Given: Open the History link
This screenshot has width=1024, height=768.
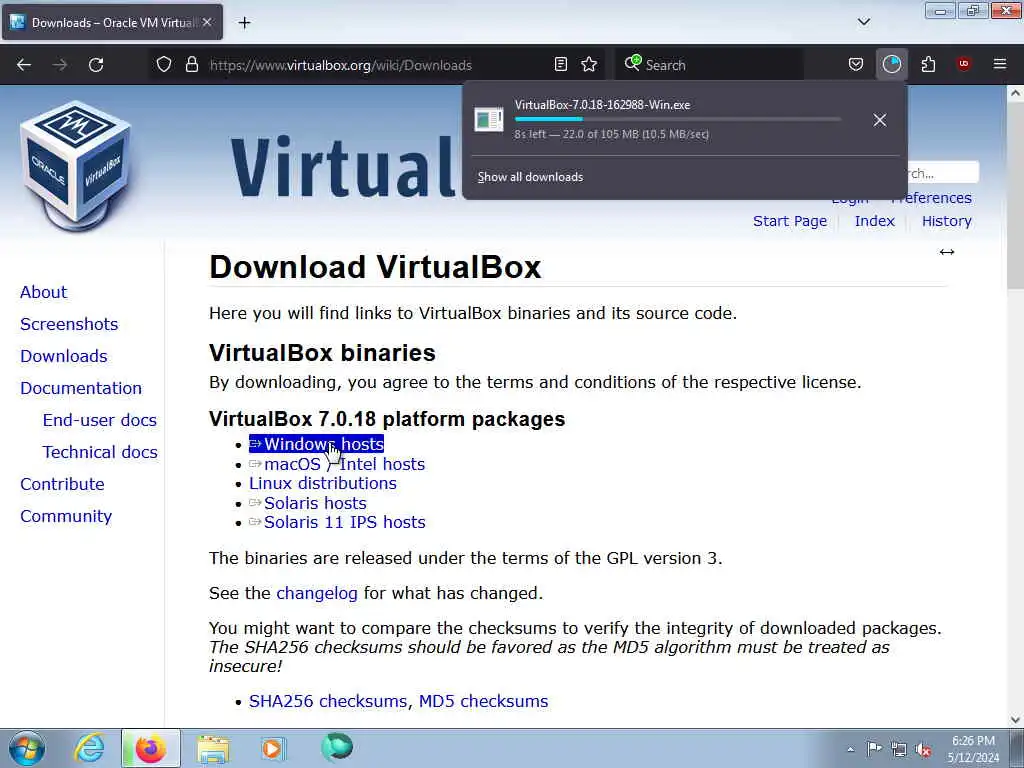Looking at the screenshot, I should click(x=946, y=221).
